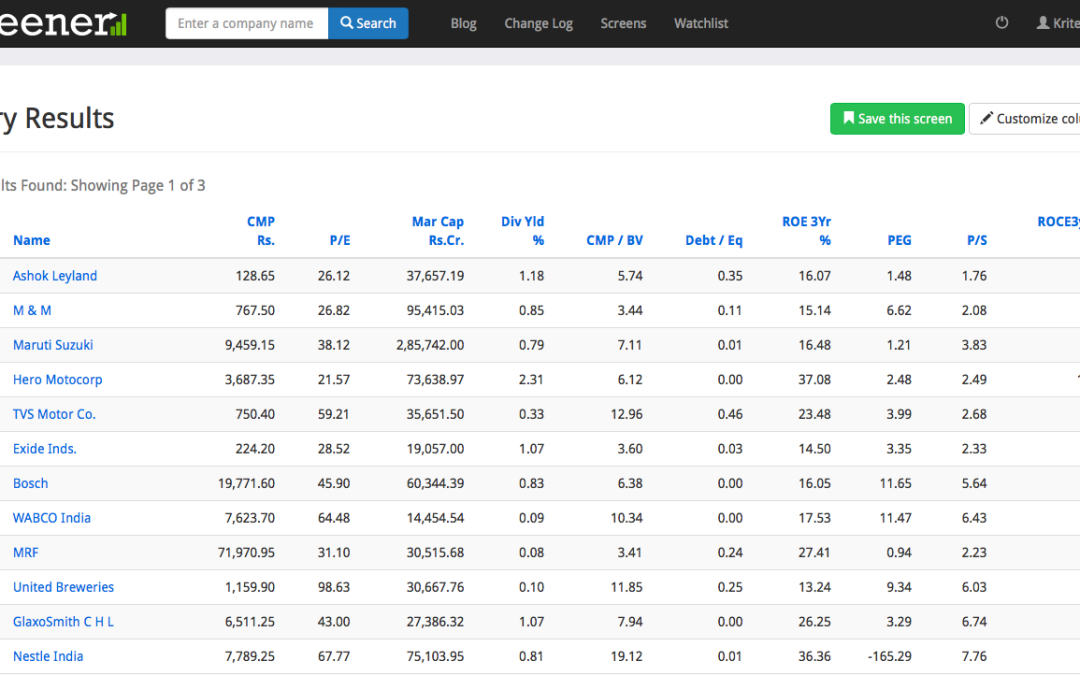The image size is (1080, 675).
Task: Open the United Breweries link
Action: pos(63,587)
